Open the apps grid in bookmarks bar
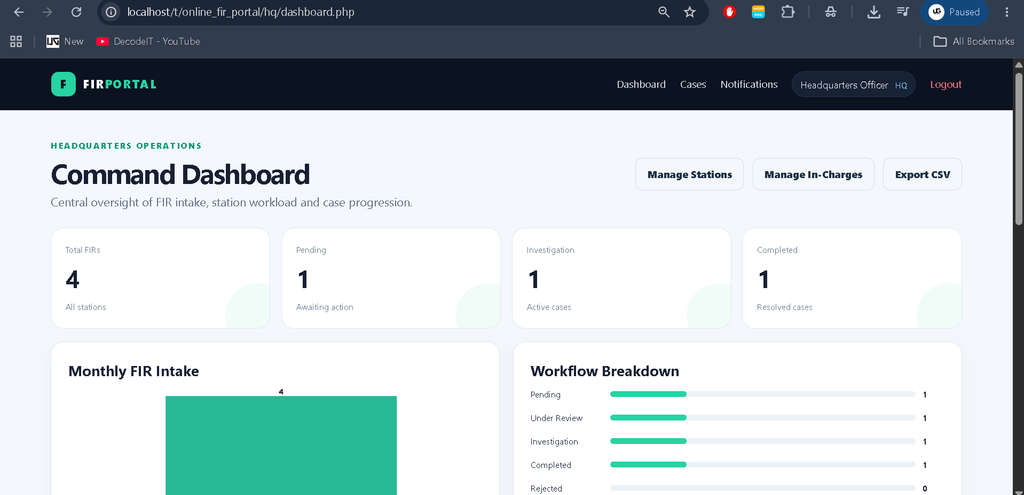This screenshot has height=495, width=1024. [16, 41]
